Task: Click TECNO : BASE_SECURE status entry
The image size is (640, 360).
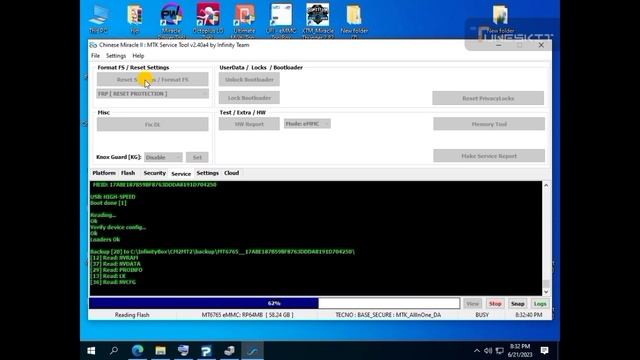Action: pos(388,315)
